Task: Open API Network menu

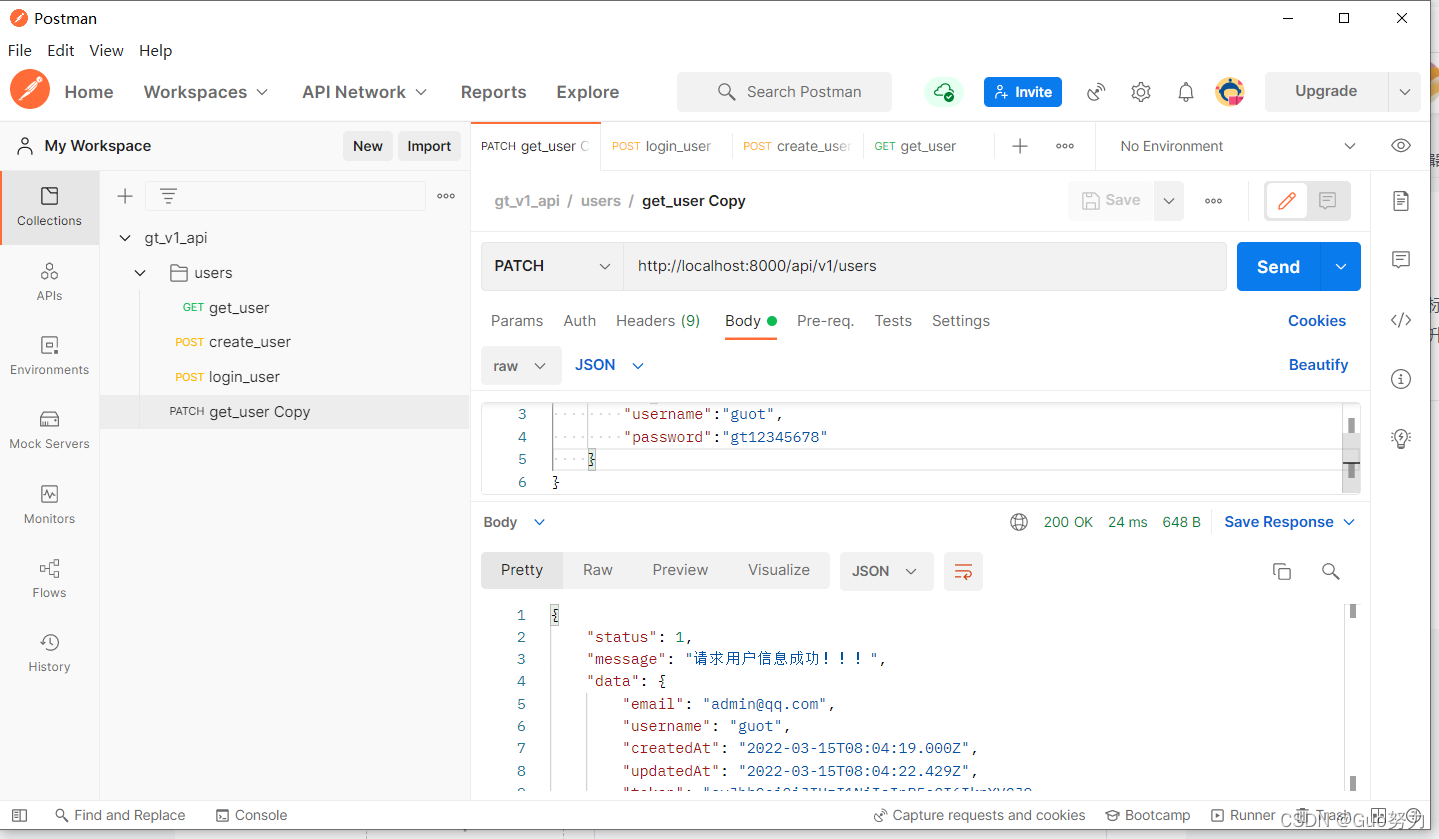Action: 365,92
